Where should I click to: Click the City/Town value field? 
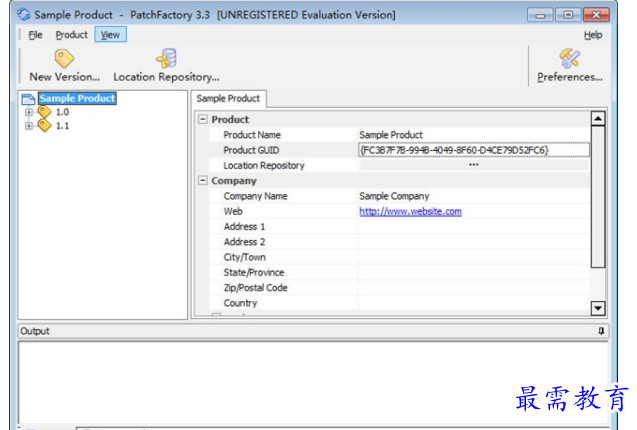coord(474,257)
